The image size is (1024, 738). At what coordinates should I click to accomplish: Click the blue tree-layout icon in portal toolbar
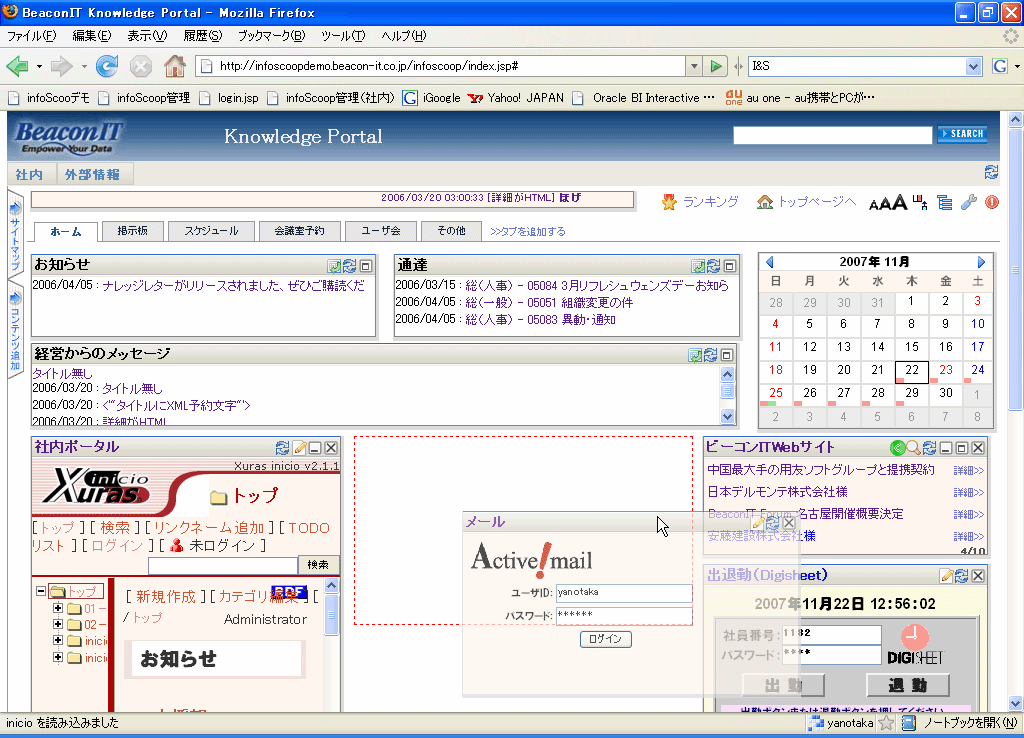[x=944, y=202]
